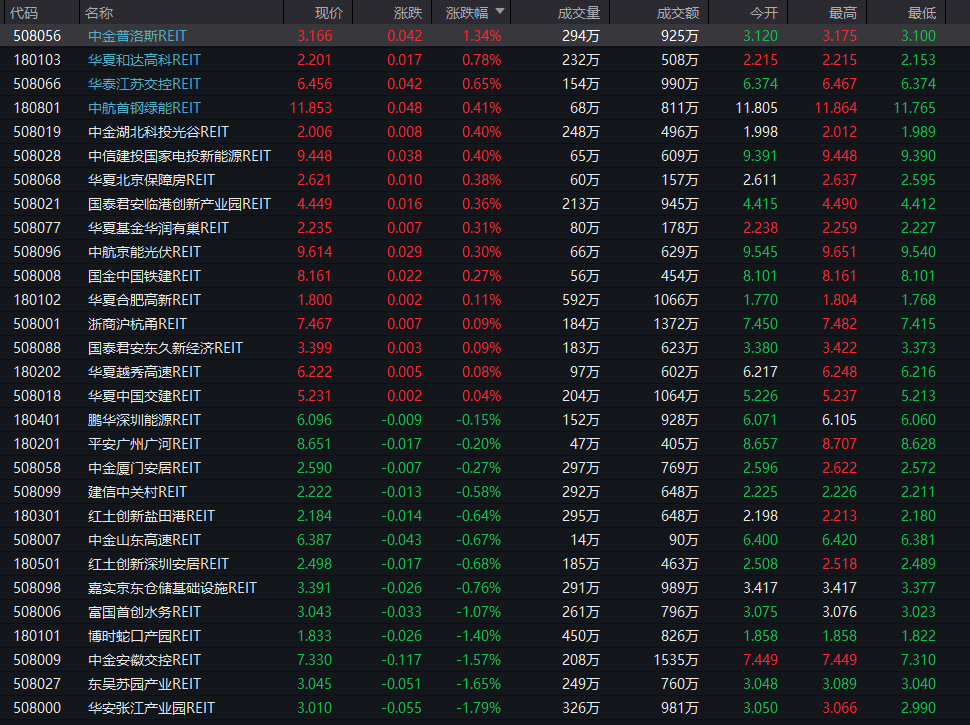970x725 pixels.
Task: Select 中信建投国家电投新能源REIT name
Action: pyautogui.click(x=179, y=156)
